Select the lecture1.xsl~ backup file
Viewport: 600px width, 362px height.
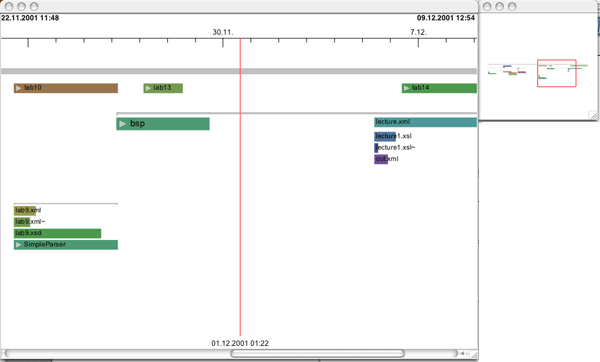coord(395,148)
